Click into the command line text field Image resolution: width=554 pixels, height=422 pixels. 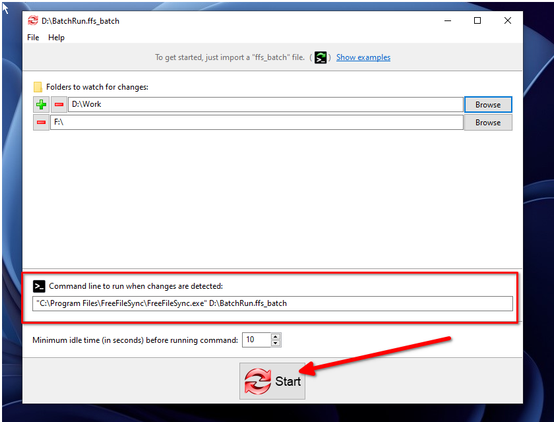pyautogui.click(x=272, y=304)
